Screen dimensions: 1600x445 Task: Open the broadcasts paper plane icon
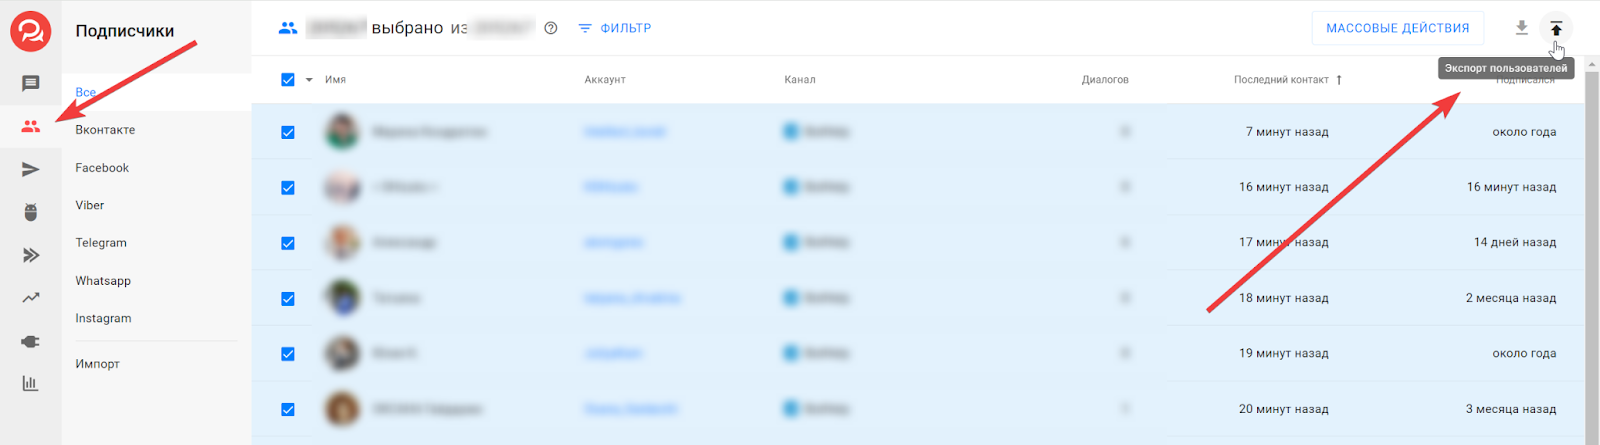(31, 170)
